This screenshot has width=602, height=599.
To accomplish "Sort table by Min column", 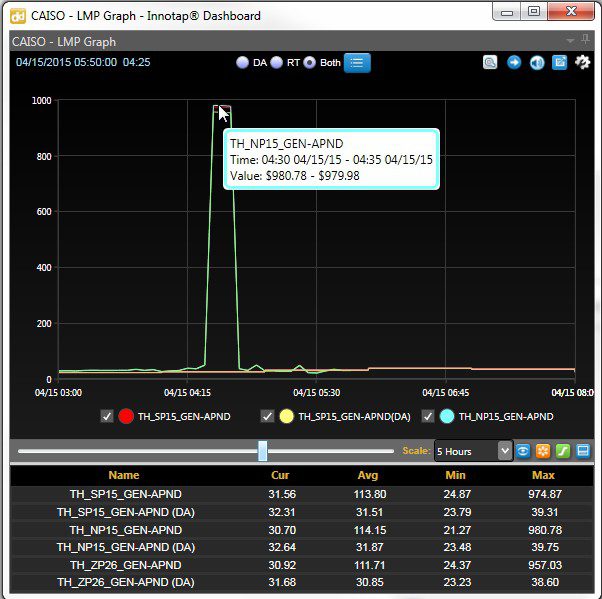I will (455, 475).
